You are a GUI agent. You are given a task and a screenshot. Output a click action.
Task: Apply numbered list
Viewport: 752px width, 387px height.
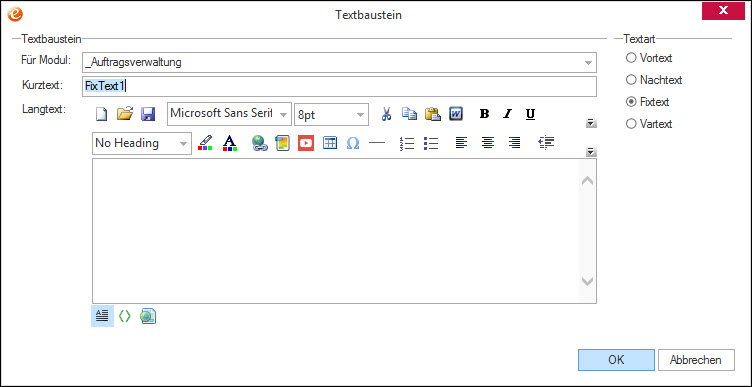pos(407,143)
